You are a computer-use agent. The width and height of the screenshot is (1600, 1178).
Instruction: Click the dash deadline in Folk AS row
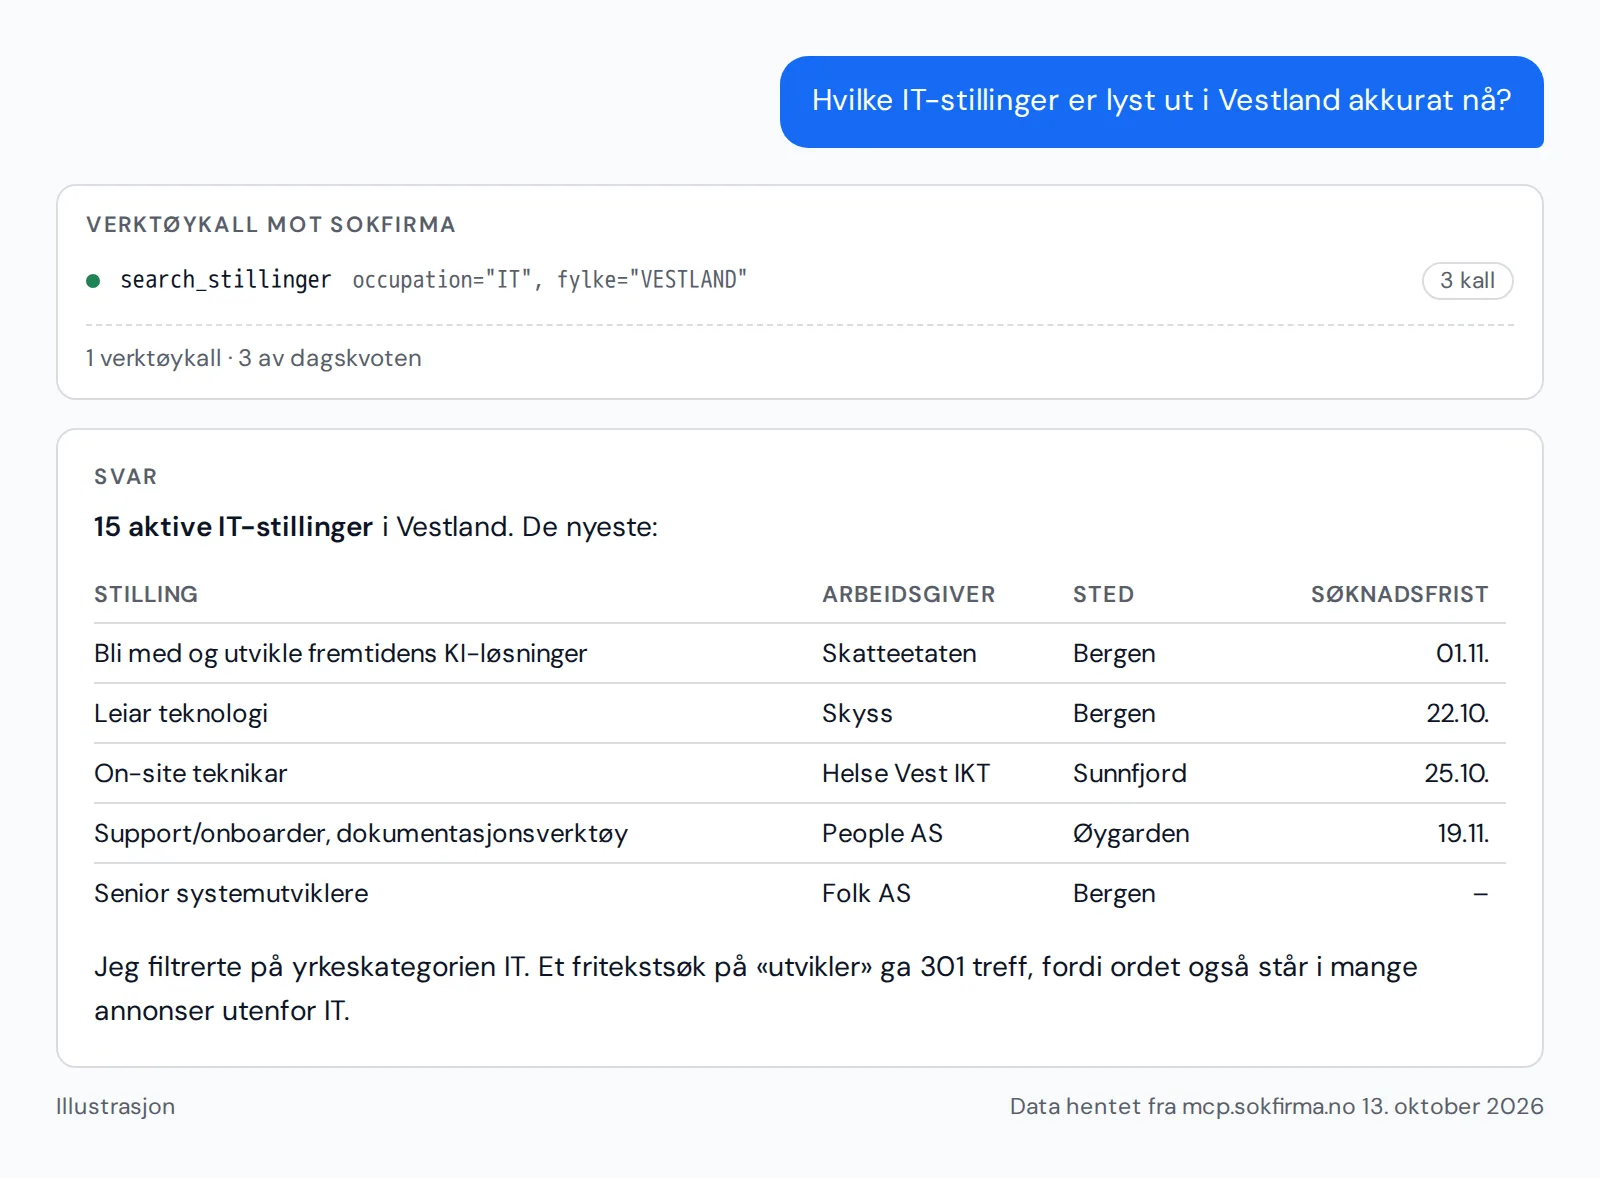point(1480,894)
